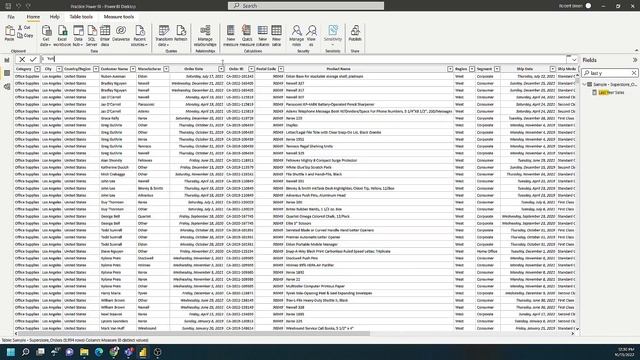Click the Undo icon in title bar
The image size is (640, 360).
point(18,6)
